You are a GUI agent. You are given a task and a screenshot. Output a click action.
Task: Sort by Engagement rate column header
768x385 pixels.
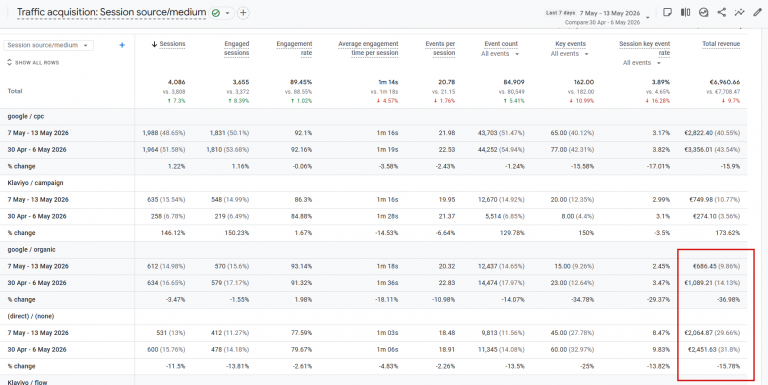pos(294,48)
